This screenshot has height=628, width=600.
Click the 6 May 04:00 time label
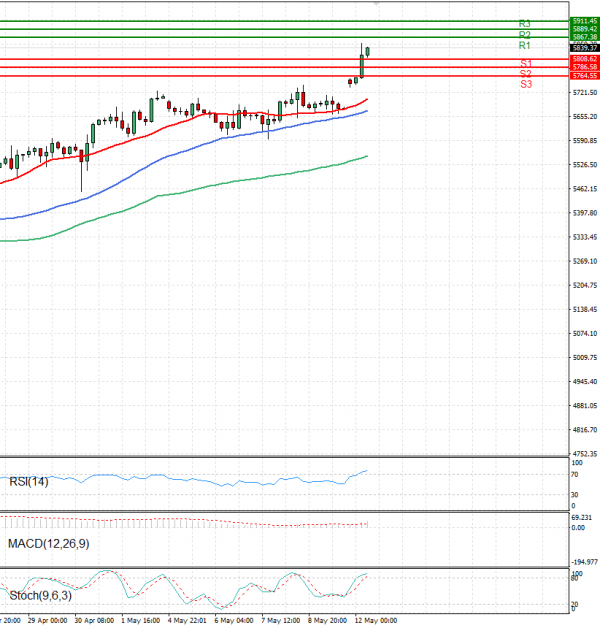click(x=233, y=620)
